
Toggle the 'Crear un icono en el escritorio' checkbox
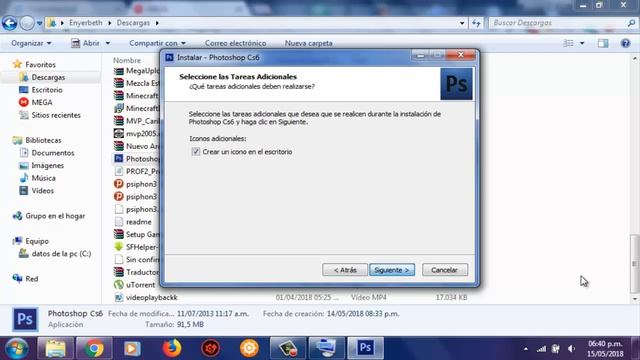196,152
